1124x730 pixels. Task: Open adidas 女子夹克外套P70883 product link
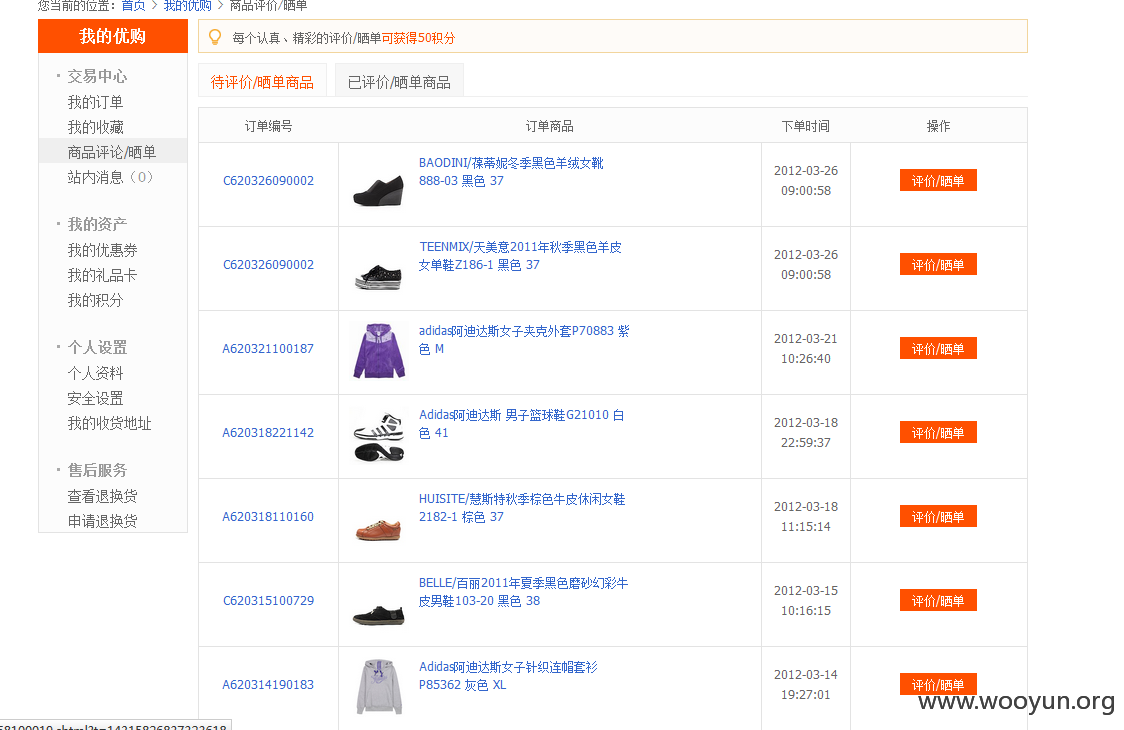point(524,340)
